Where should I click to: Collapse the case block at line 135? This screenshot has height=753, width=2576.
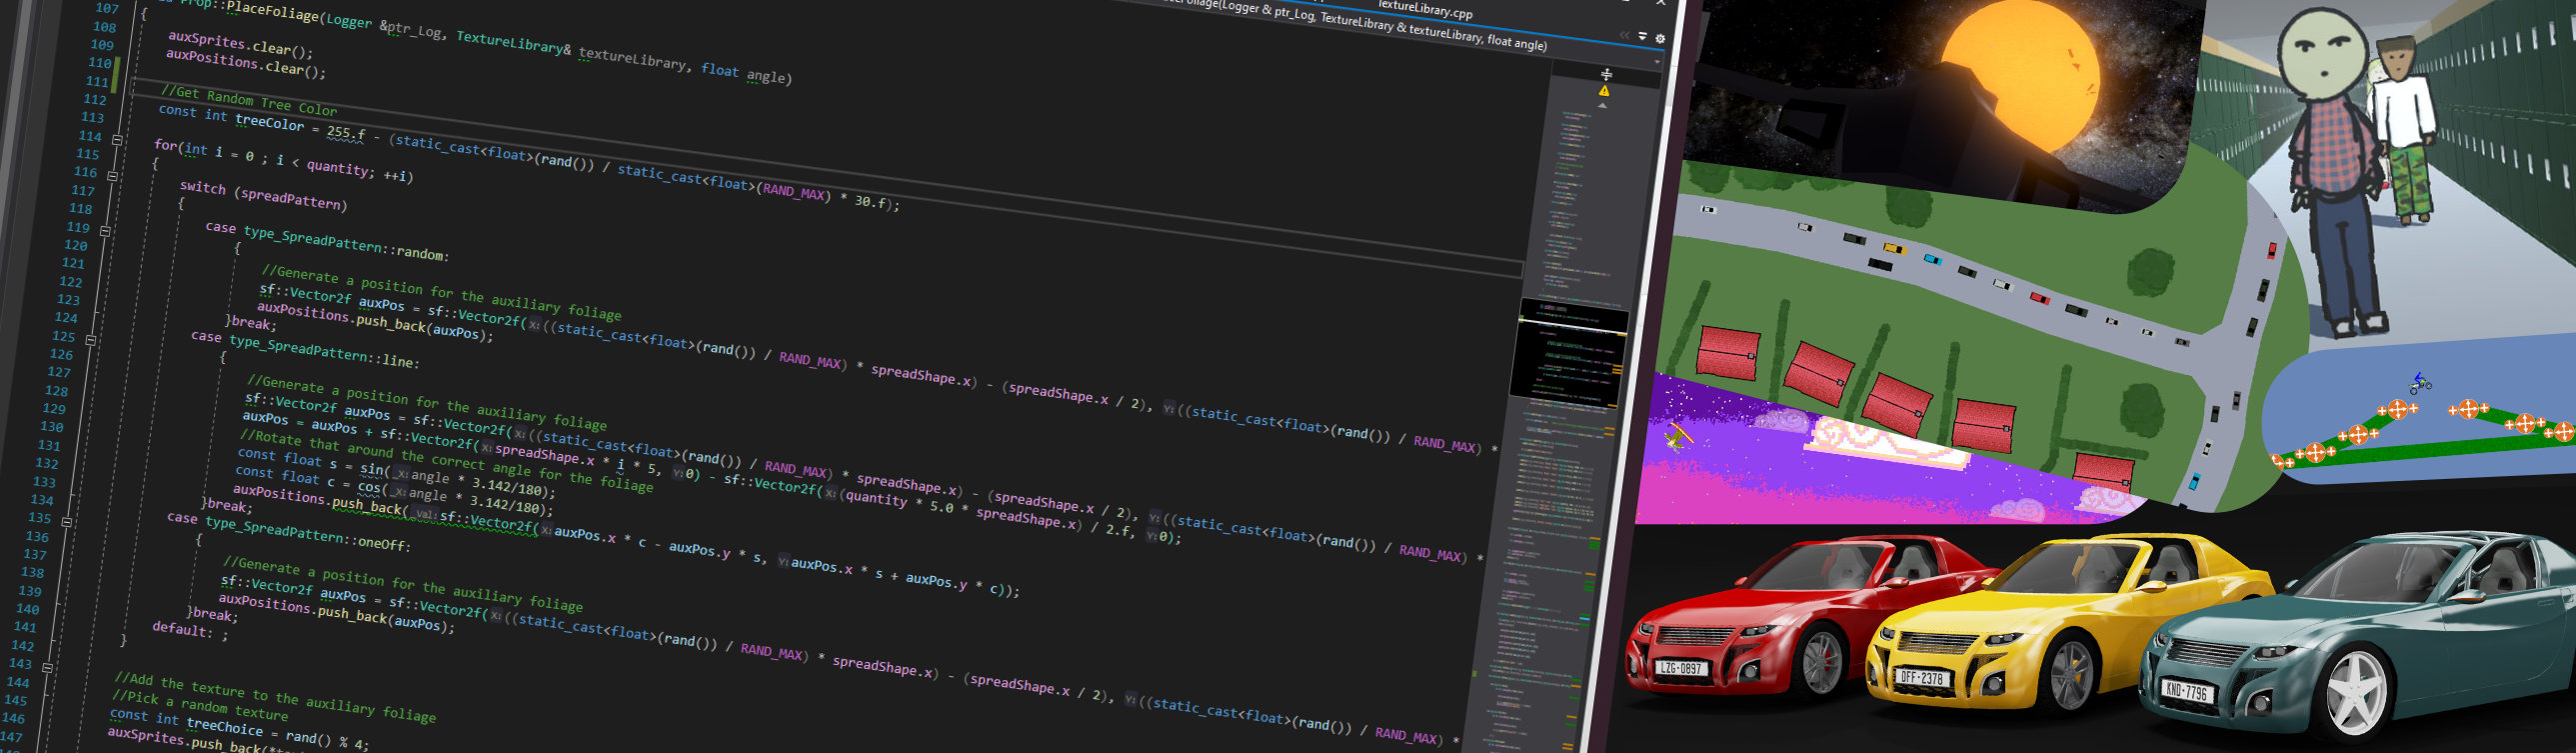[x=67, y=522]
